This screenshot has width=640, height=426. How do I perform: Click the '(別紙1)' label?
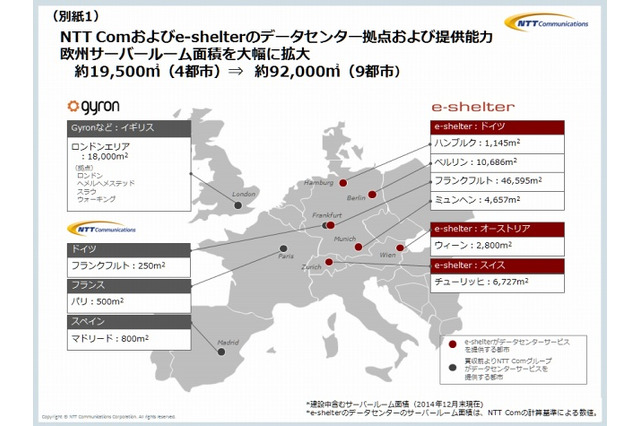pyautogui.click(x=76, y=16)
